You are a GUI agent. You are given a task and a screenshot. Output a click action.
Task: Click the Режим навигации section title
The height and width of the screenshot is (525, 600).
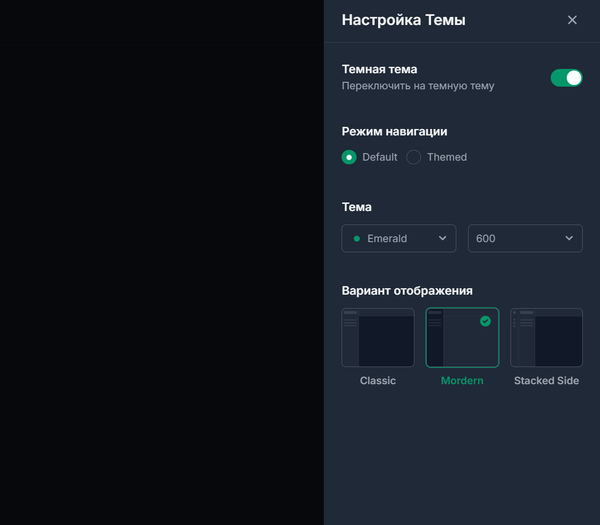click(395, 131)
